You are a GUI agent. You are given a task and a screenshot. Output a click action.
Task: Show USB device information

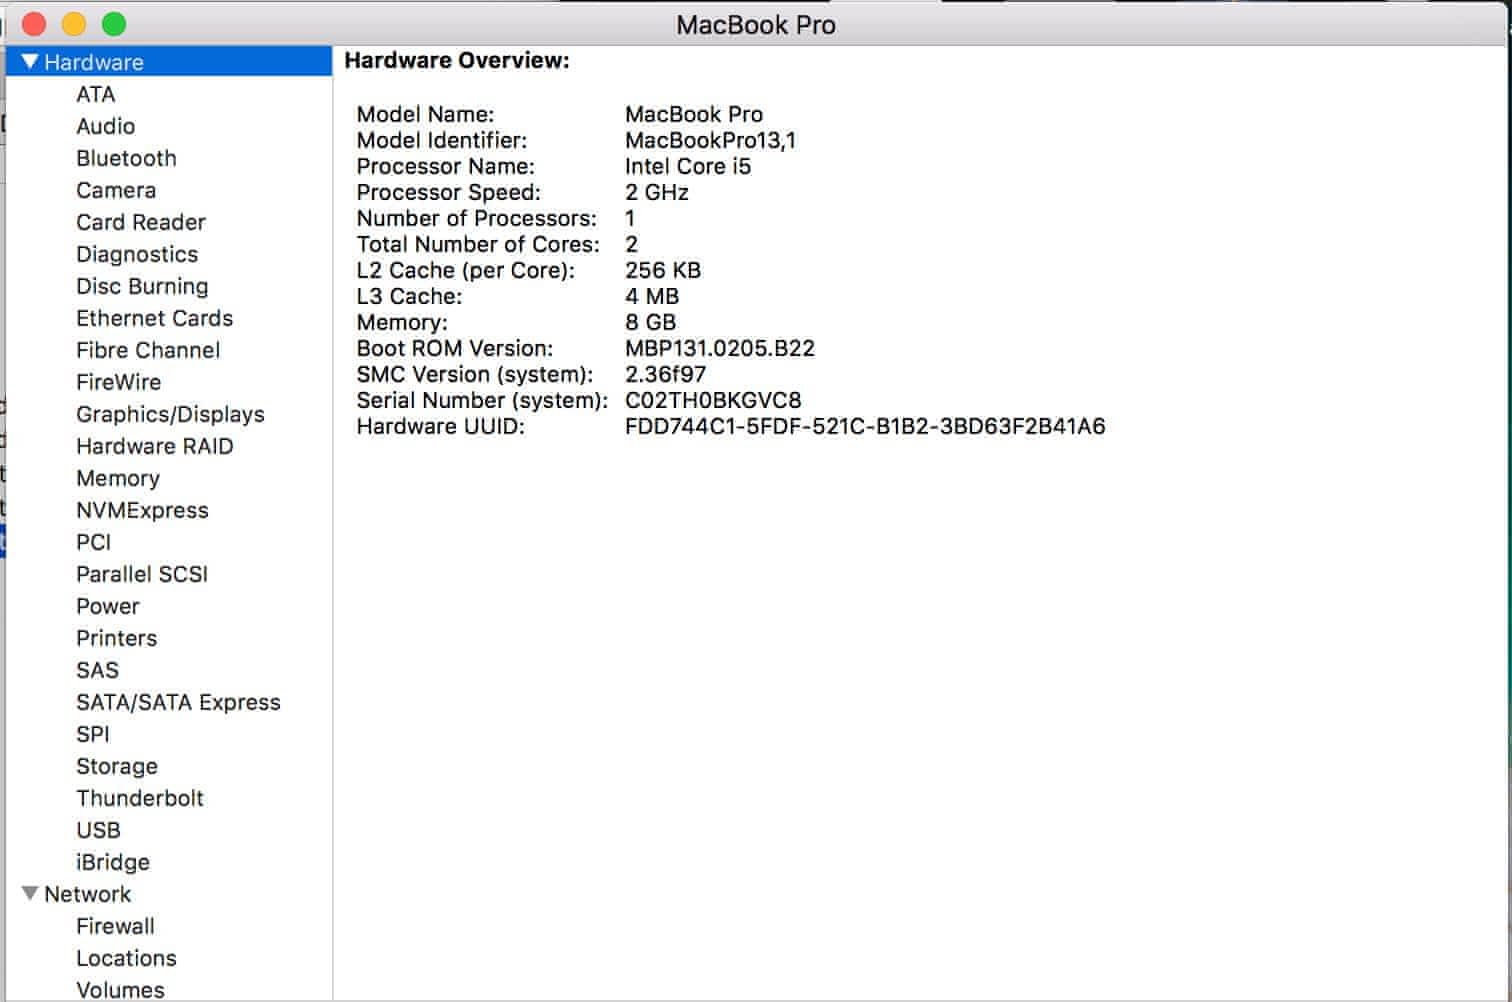(98, 830)
